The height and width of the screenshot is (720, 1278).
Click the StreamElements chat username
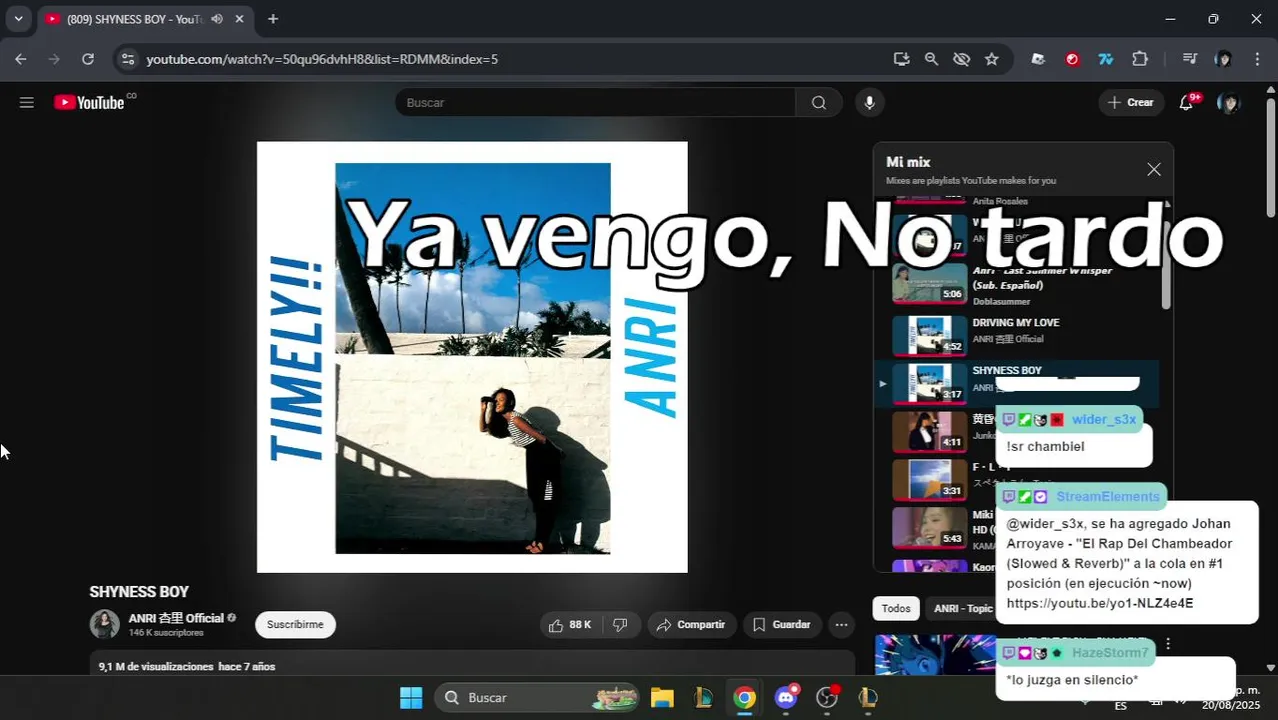click(1108, 497)
